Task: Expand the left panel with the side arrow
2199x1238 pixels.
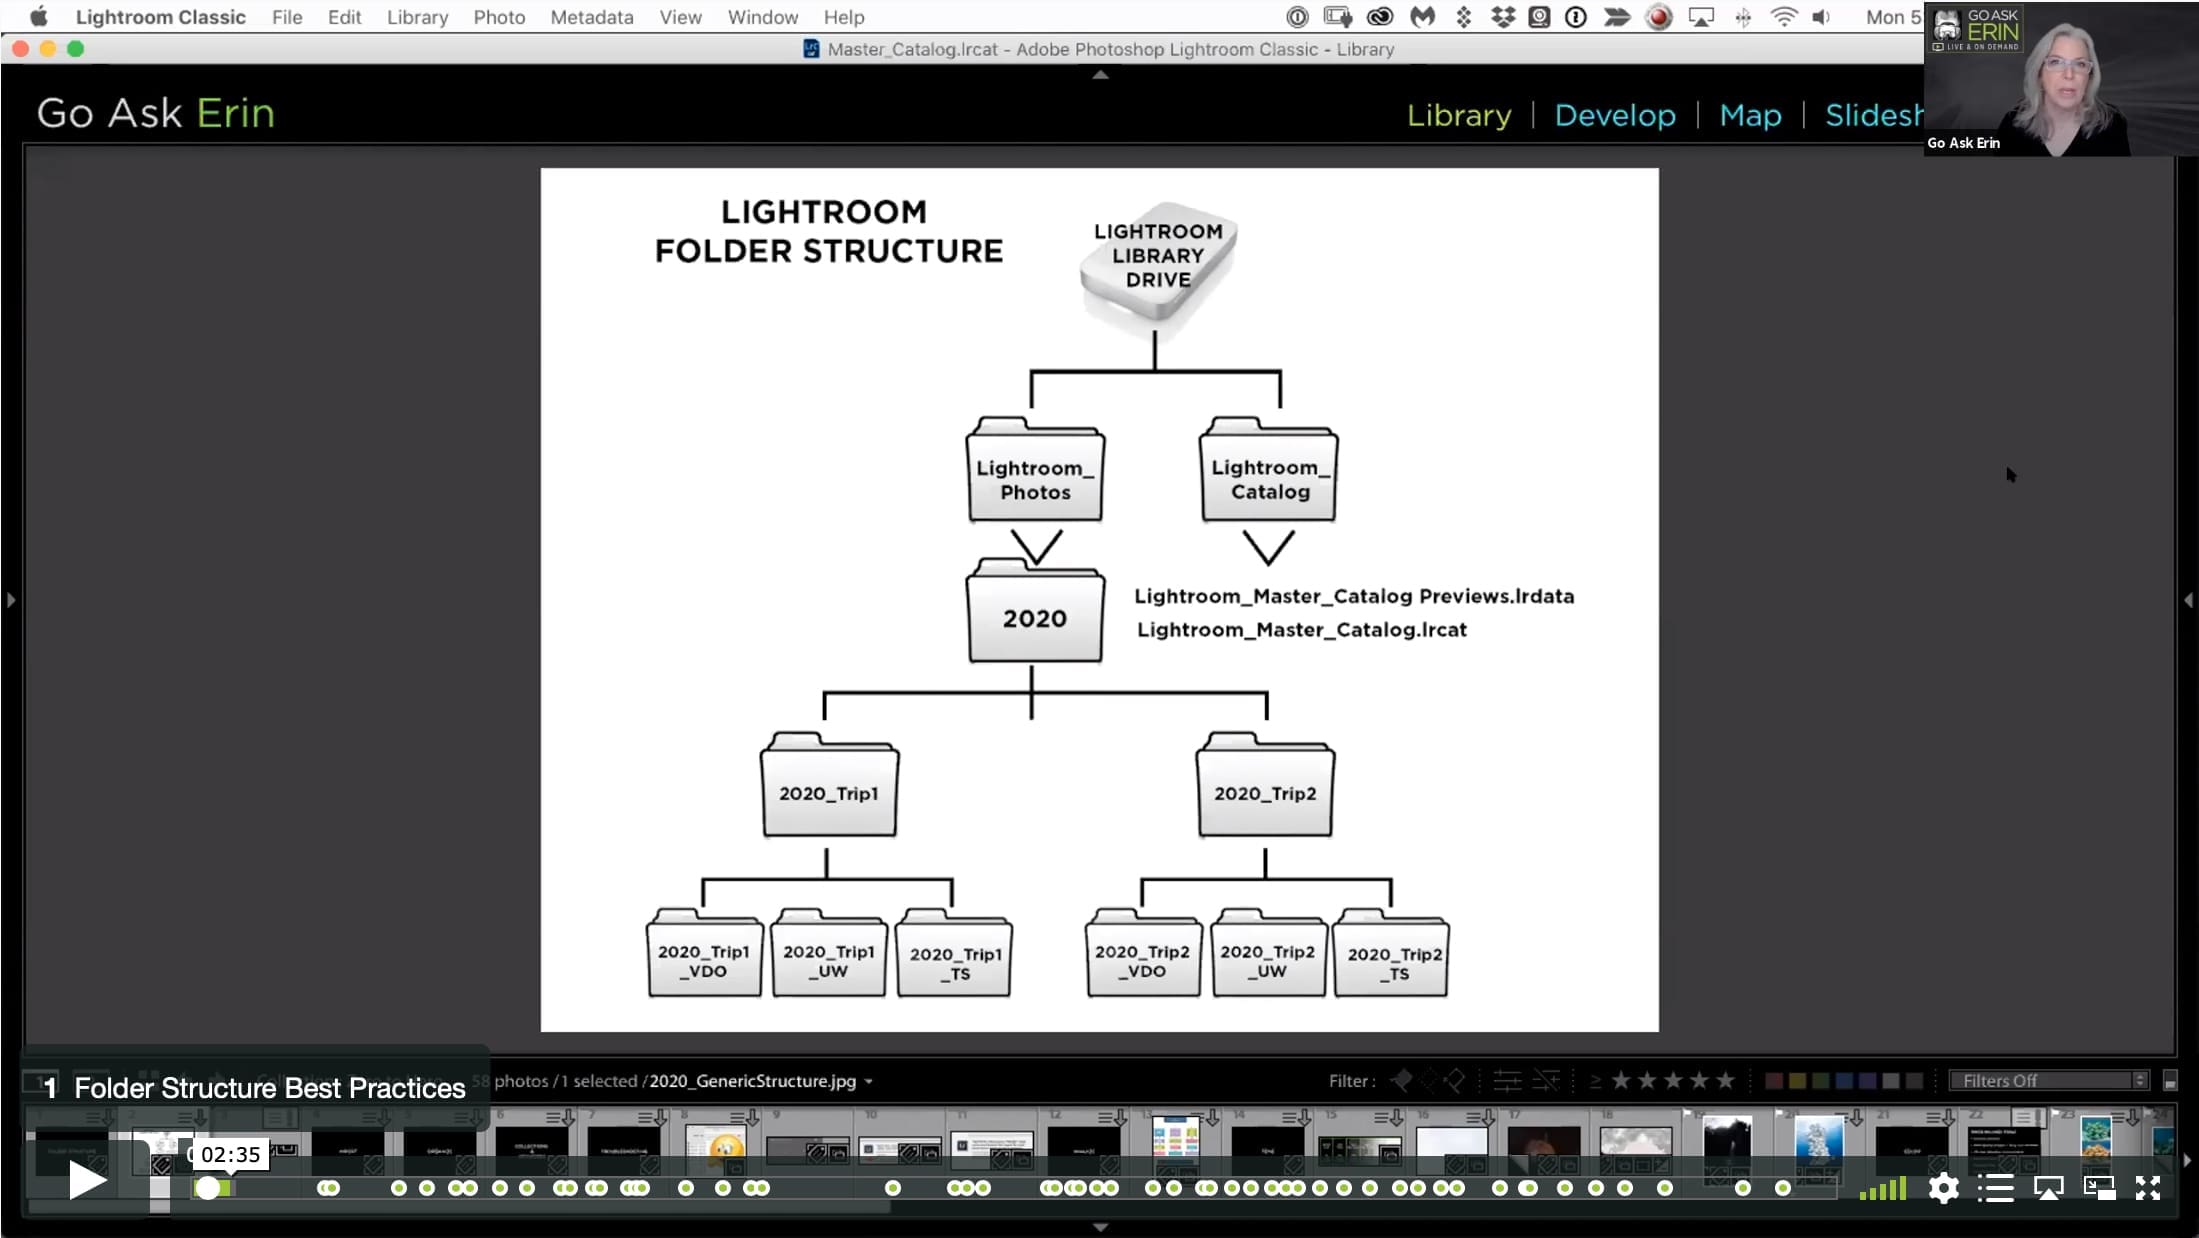Action: coord(11,600)
